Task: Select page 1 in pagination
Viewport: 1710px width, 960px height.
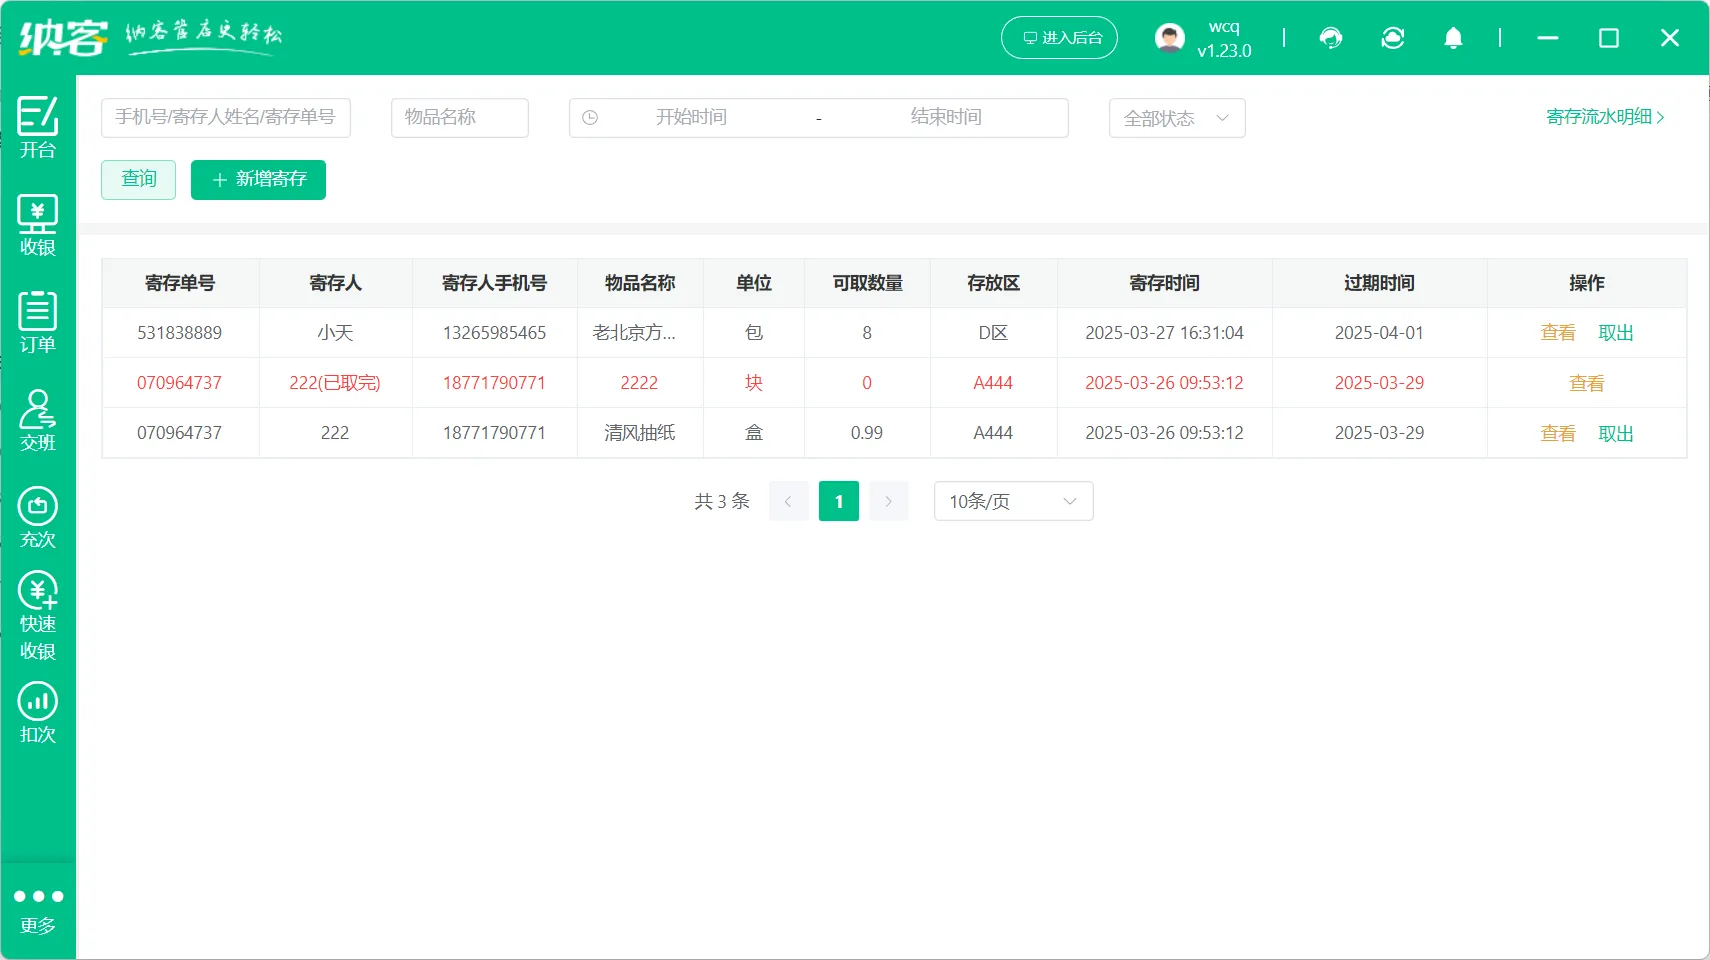Action: coord(839,501)
